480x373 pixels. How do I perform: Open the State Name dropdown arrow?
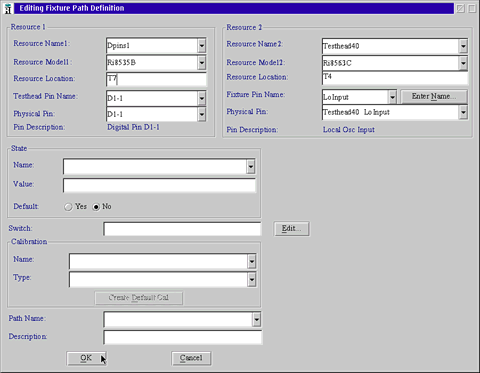point(251,166)
